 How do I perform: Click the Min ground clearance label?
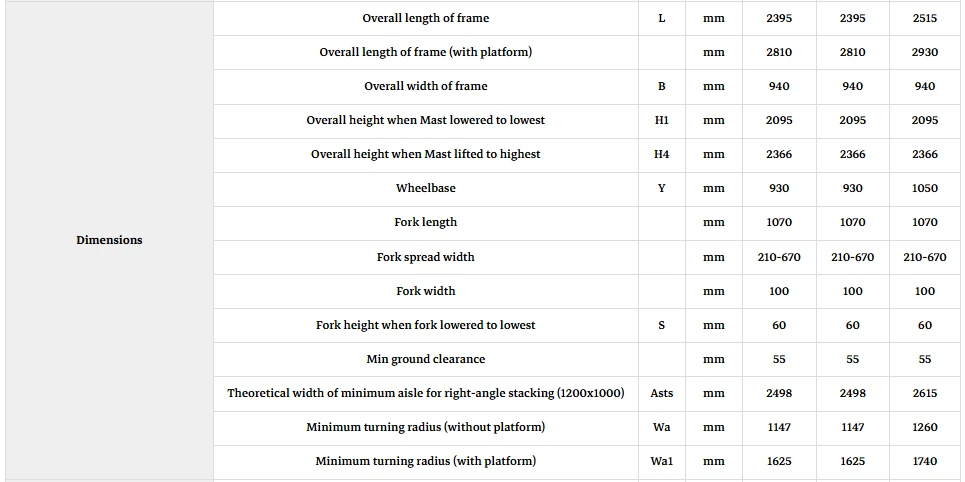(x=426, y=359)
